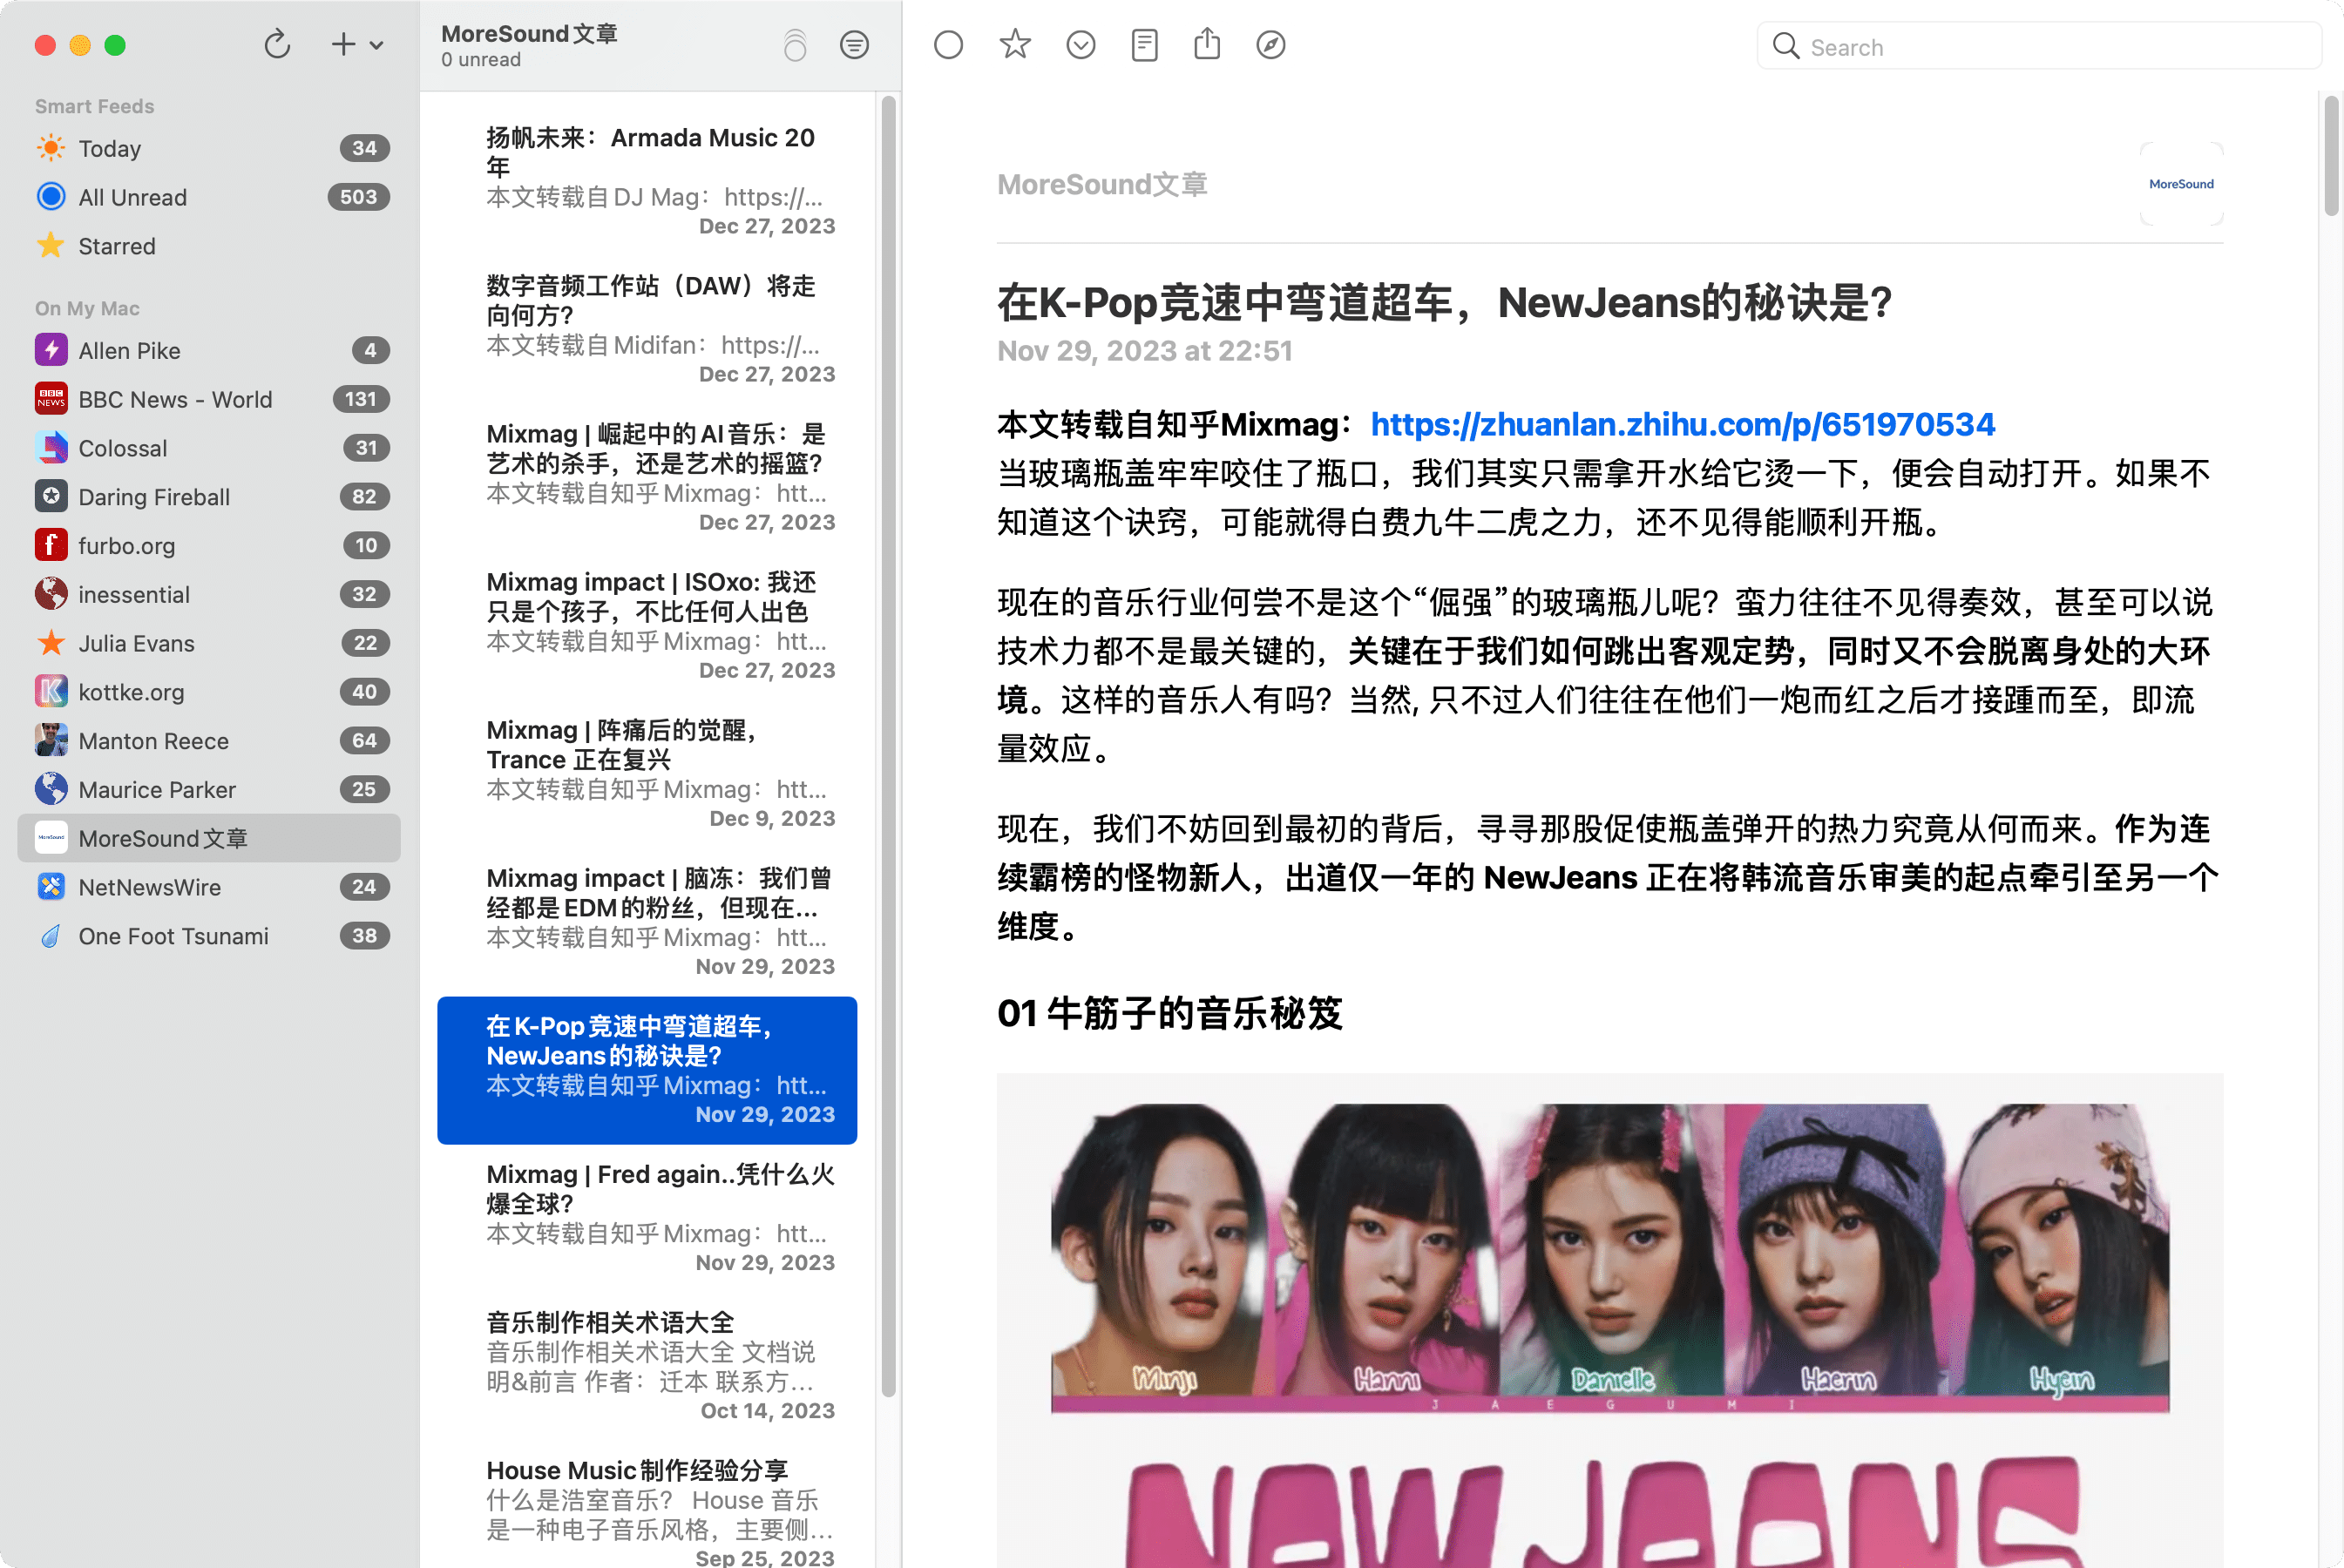Image resolution: width=2344 pixels, height=1568 pixels.
Task: Click the Allen Pike feed icon
Action: tap(51, 350)
